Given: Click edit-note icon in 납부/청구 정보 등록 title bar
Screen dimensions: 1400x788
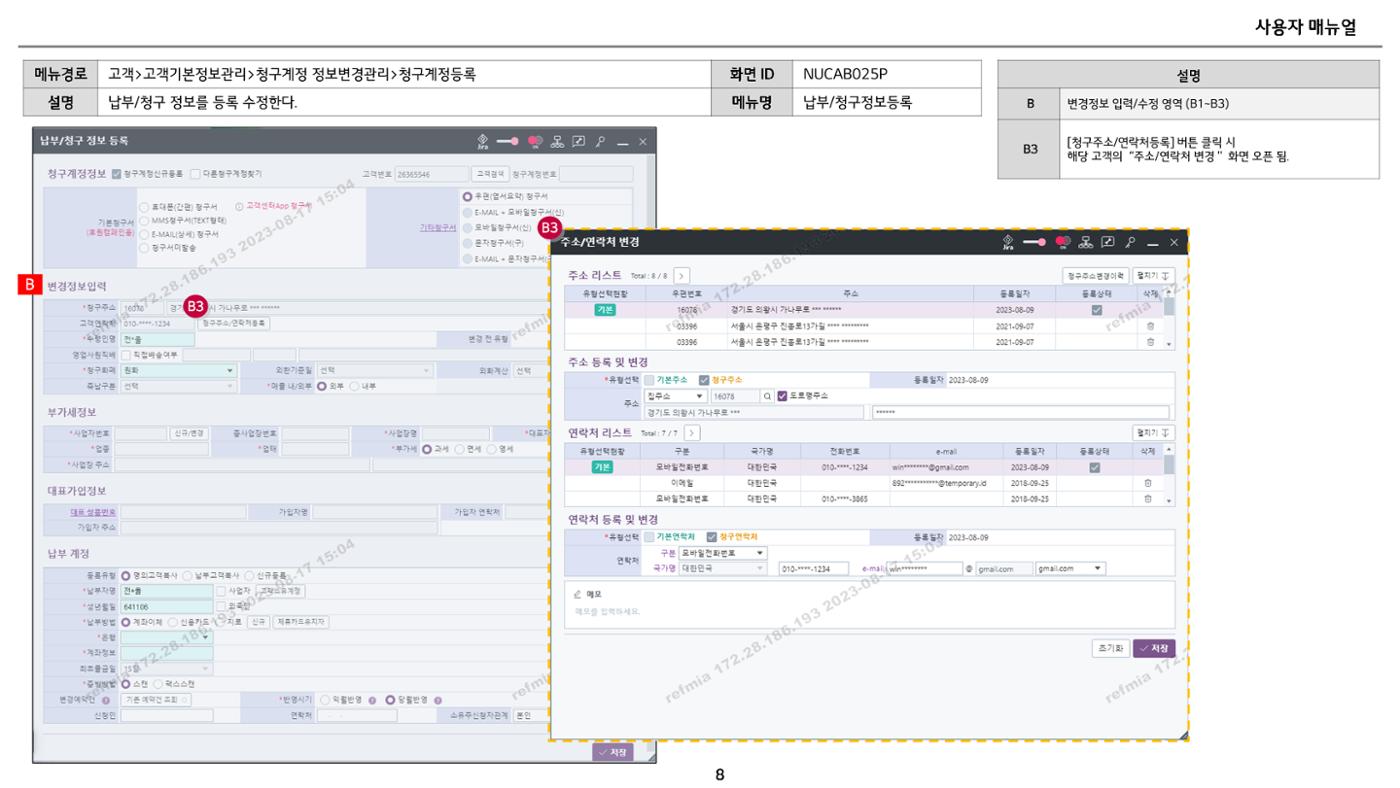Looking at the screenshot, I should point(578,142).
